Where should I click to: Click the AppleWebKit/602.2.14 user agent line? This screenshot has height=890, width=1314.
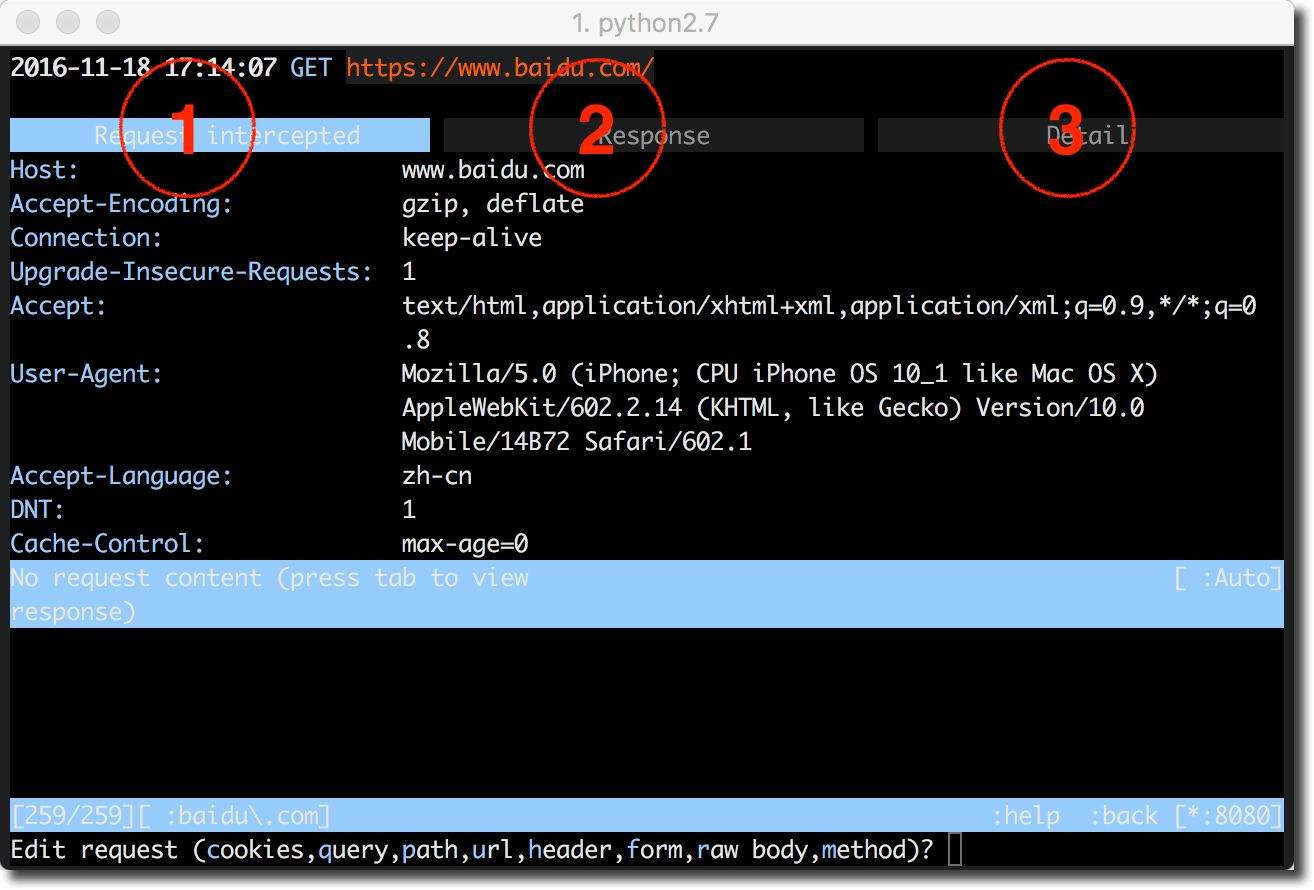click(773, 408)
